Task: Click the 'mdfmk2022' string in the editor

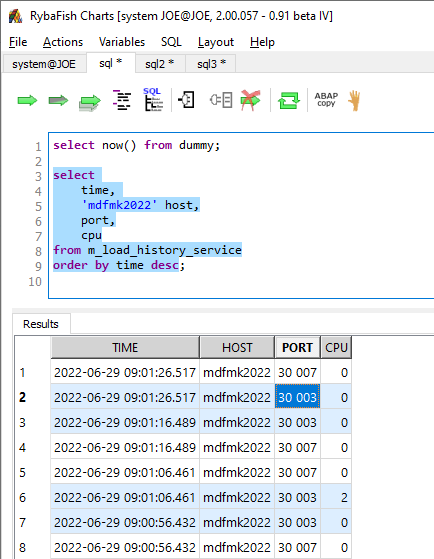Action: pyautogui.click(x=119, y=205)
